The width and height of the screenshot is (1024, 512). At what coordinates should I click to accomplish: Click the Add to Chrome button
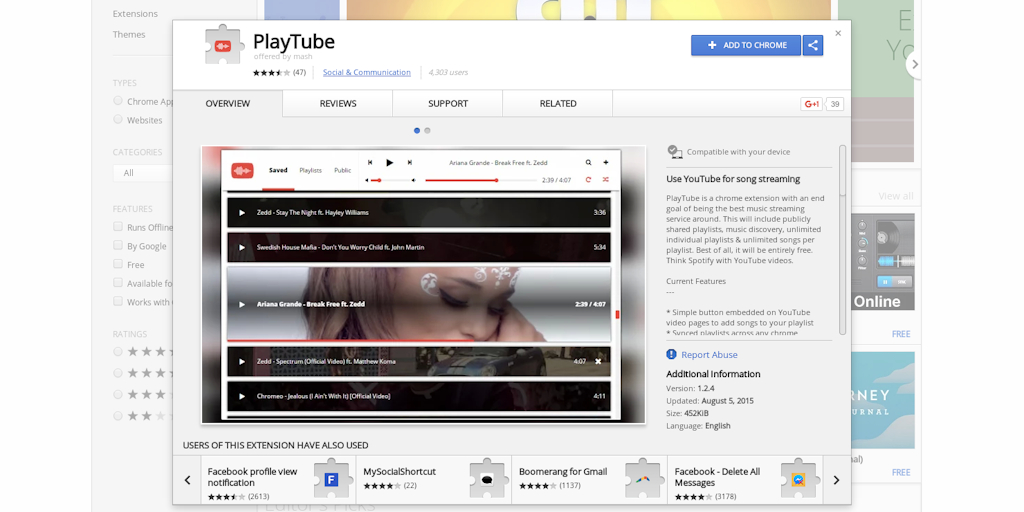pyautogui.click(x=746, y=45)
